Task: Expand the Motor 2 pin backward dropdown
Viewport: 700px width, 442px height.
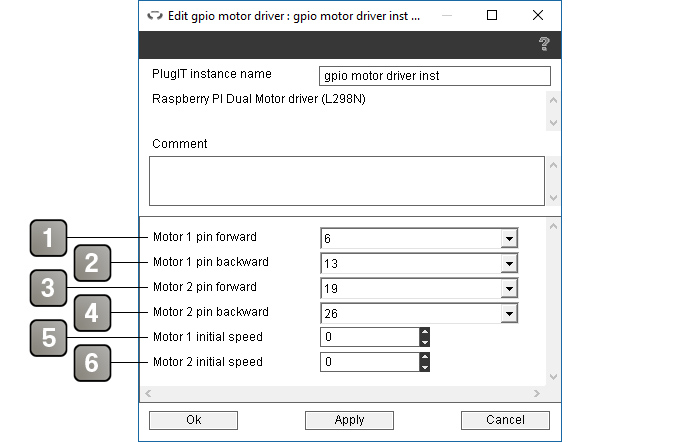Action: click(x=508, y=313)
